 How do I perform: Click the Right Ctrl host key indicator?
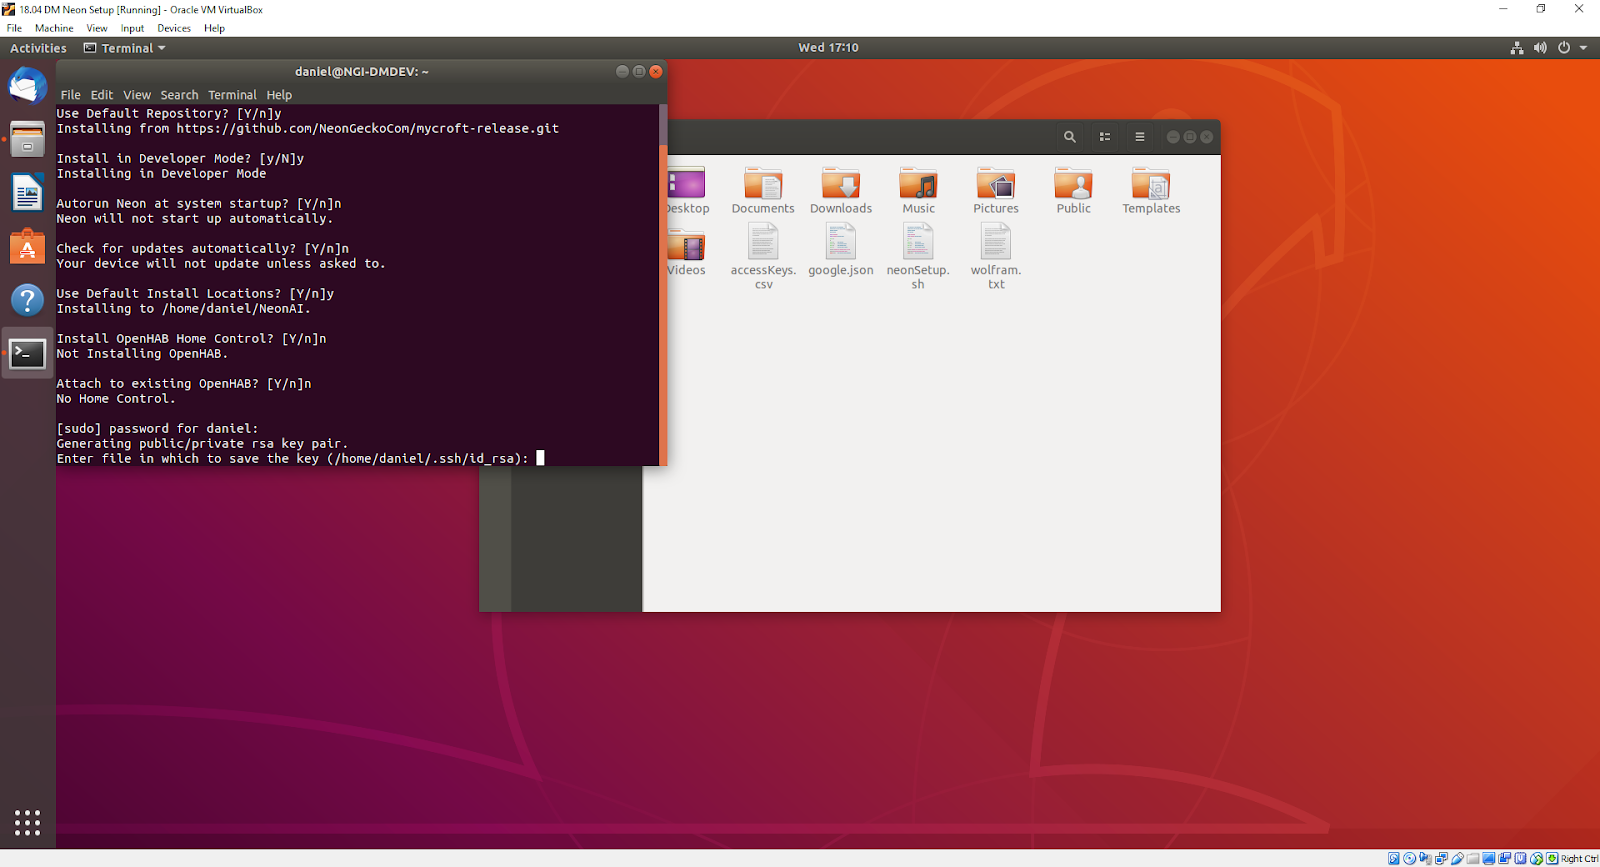tap(1579, 858)
